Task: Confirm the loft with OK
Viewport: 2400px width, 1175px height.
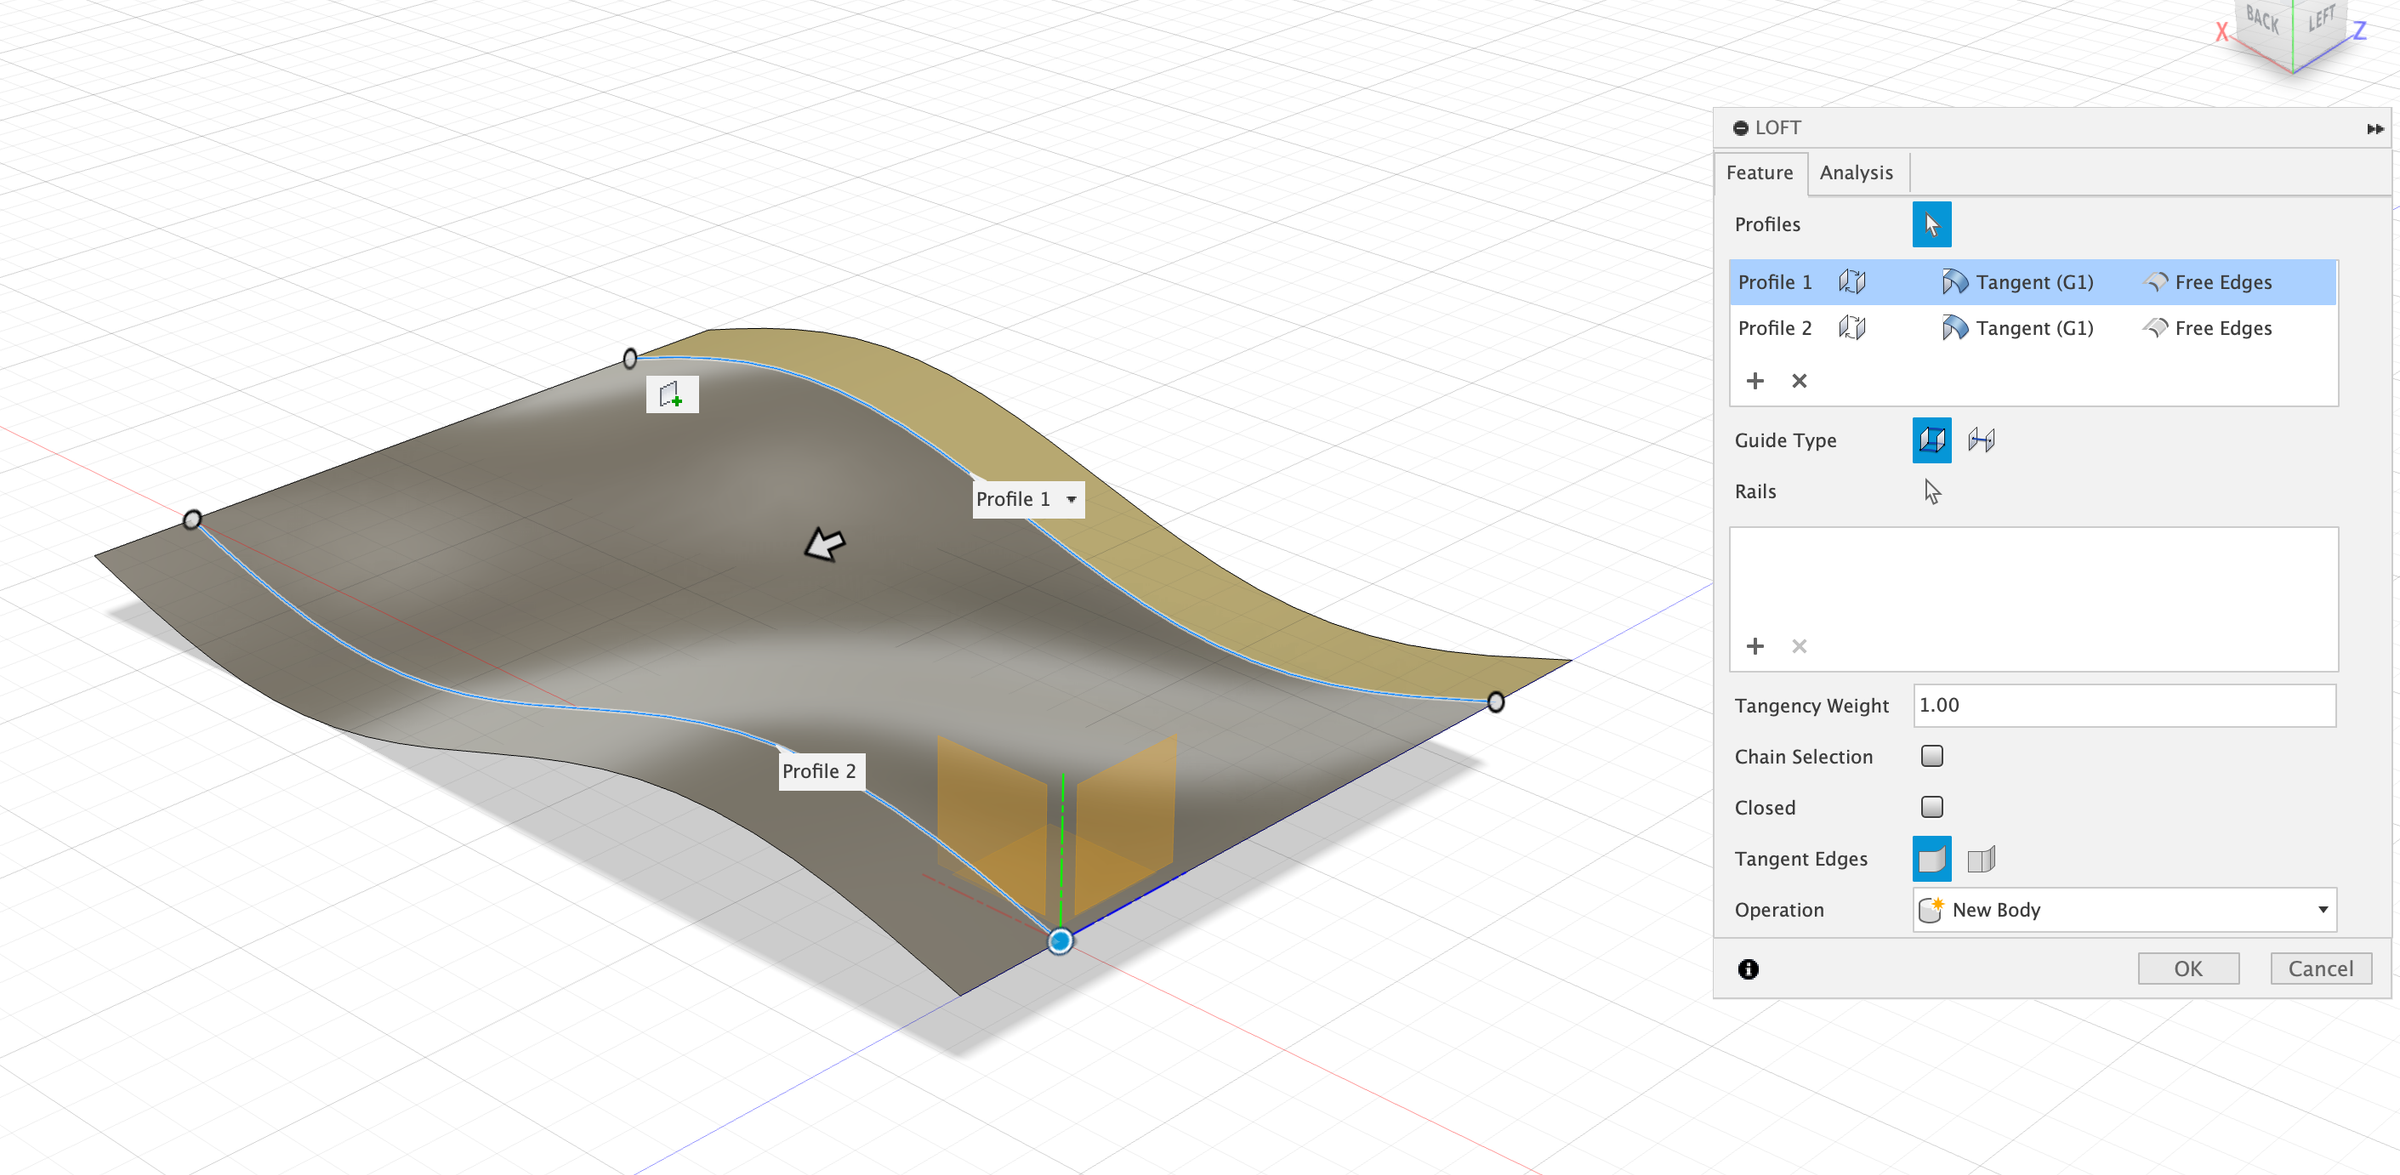Action: point(2188,968)
